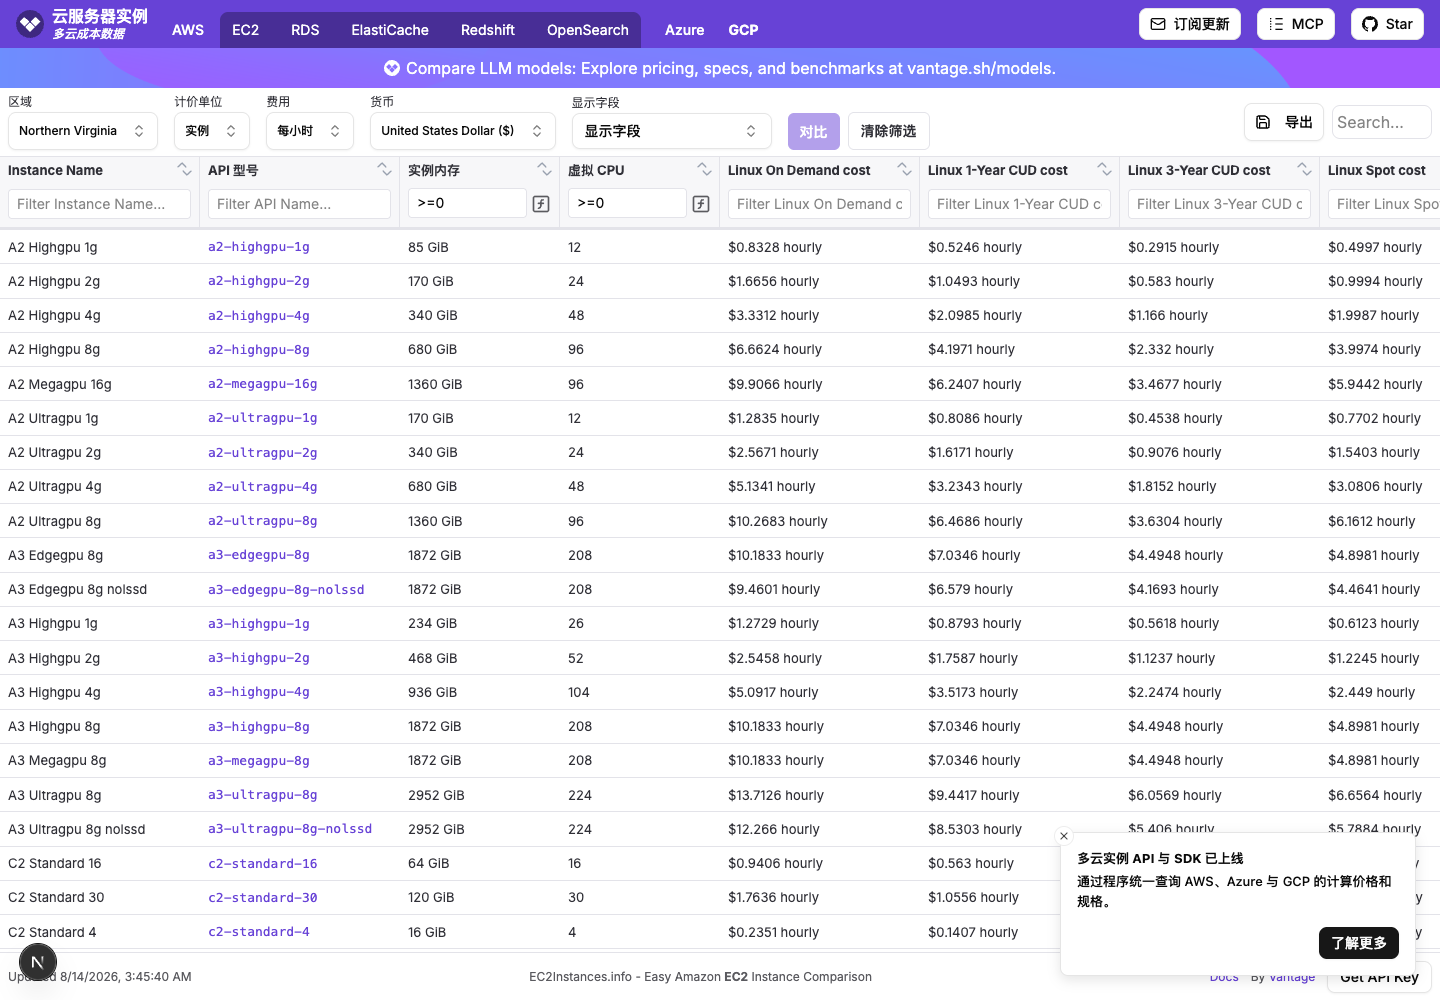Click the envelope subscribe-updates icon

tap(1158, 24)
